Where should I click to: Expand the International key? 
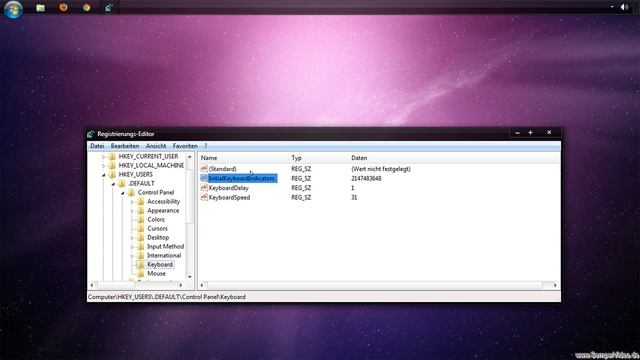click(132, 256)
